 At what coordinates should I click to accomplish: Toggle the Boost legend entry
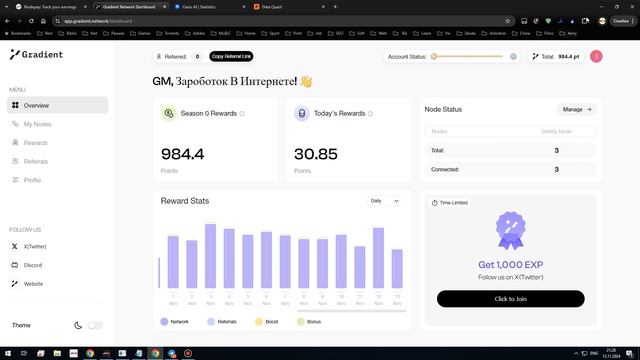tap(267, 322)
